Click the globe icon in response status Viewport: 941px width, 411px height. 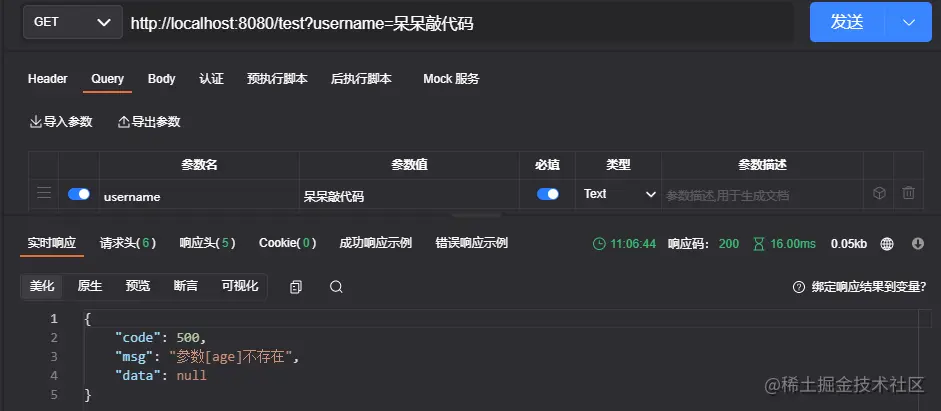887,244
